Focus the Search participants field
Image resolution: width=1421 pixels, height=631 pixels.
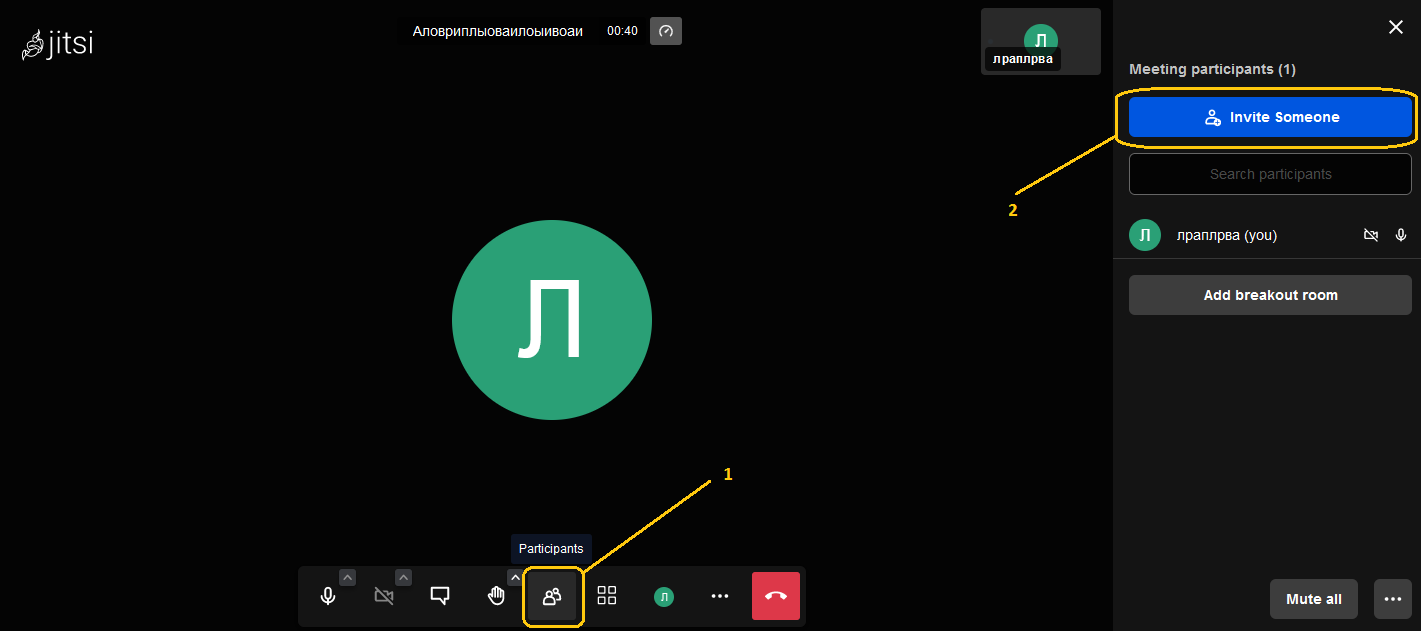1270,174
